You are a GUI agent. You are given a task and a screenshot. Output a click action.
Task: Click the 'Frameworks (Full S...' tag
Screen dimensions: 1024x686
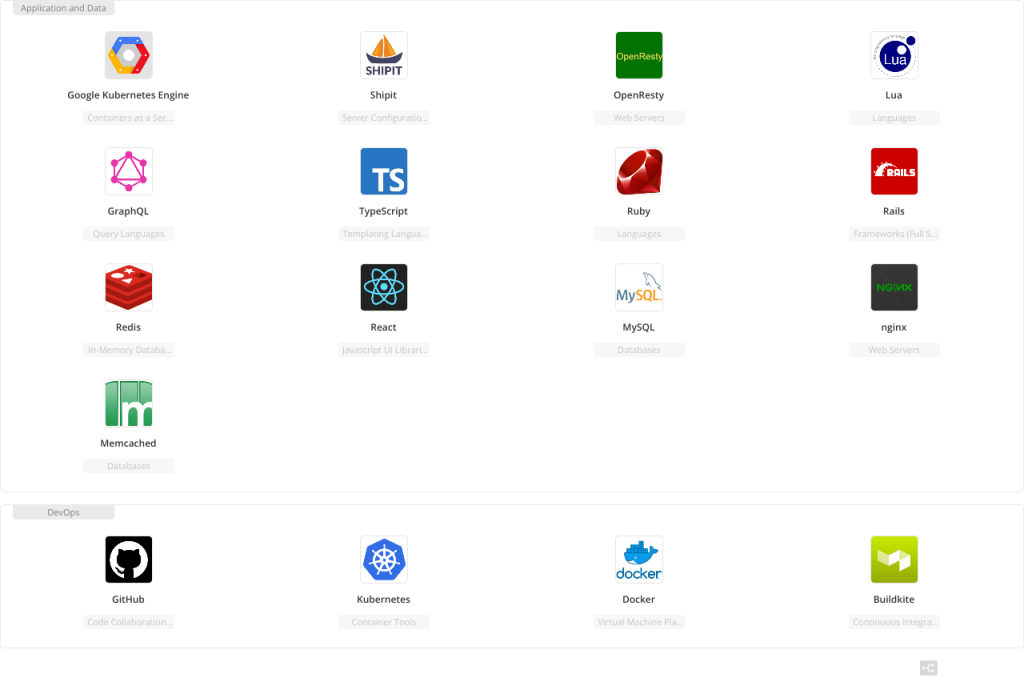[x=894, y=234]
